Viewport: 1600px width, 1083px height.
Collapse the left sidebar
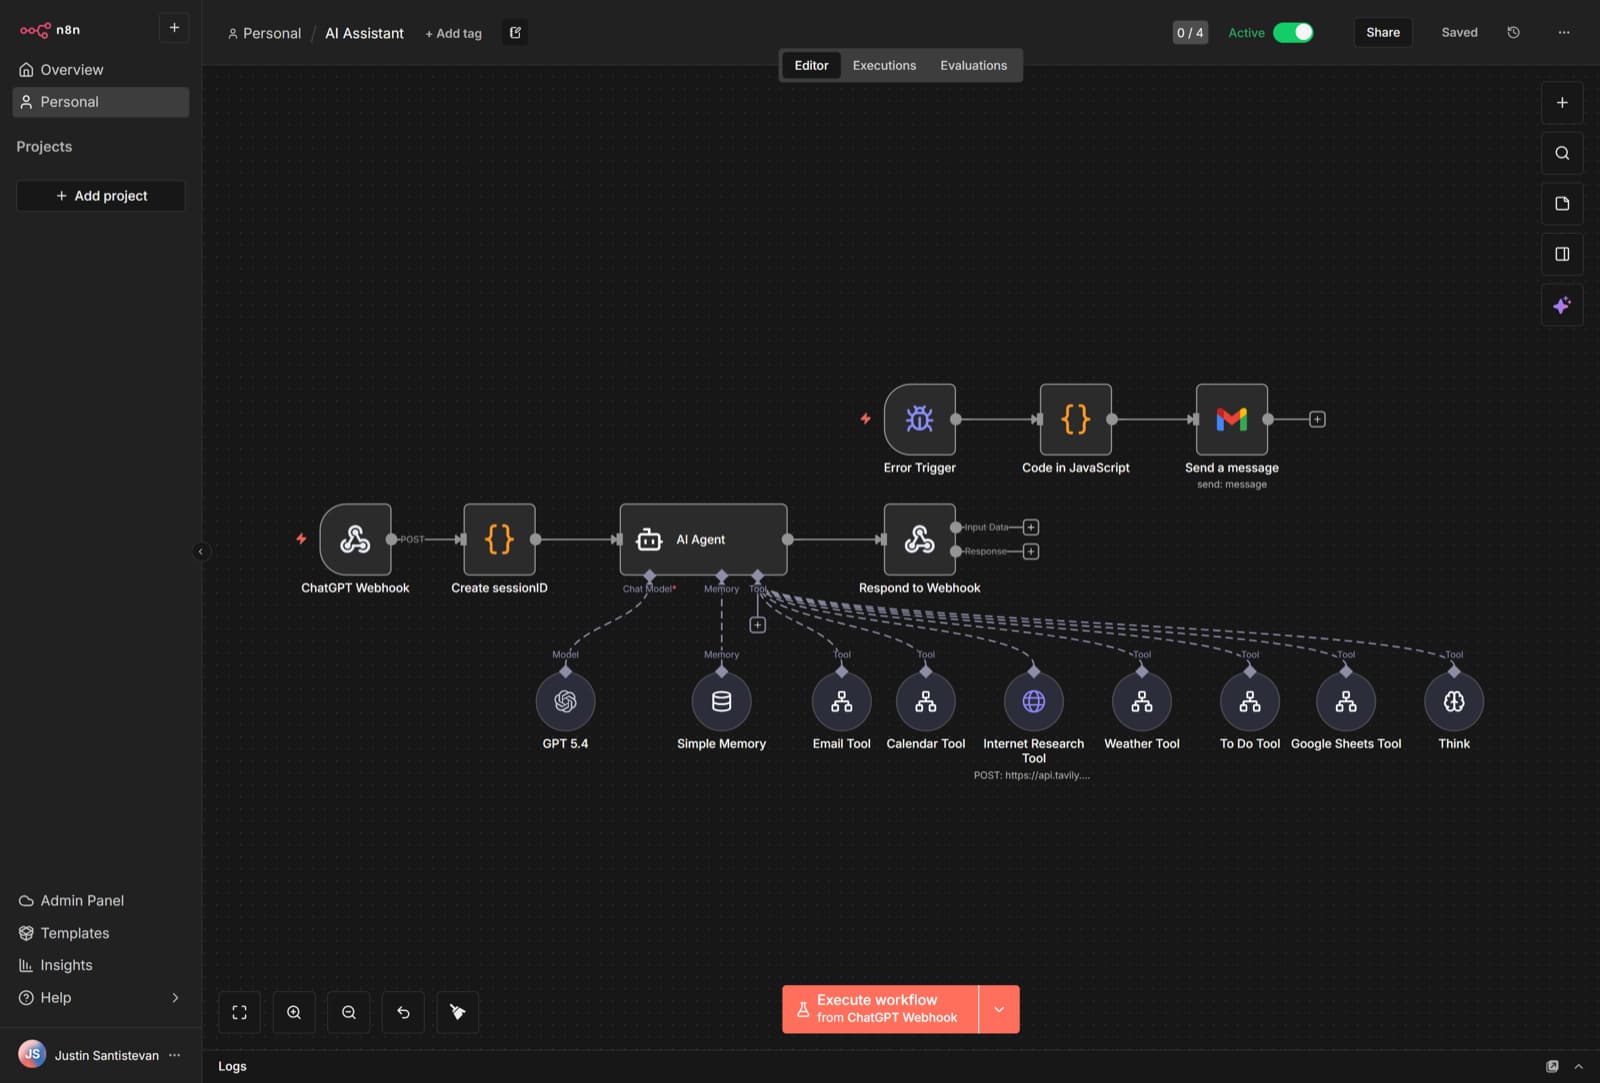click(x=200, y=551)
